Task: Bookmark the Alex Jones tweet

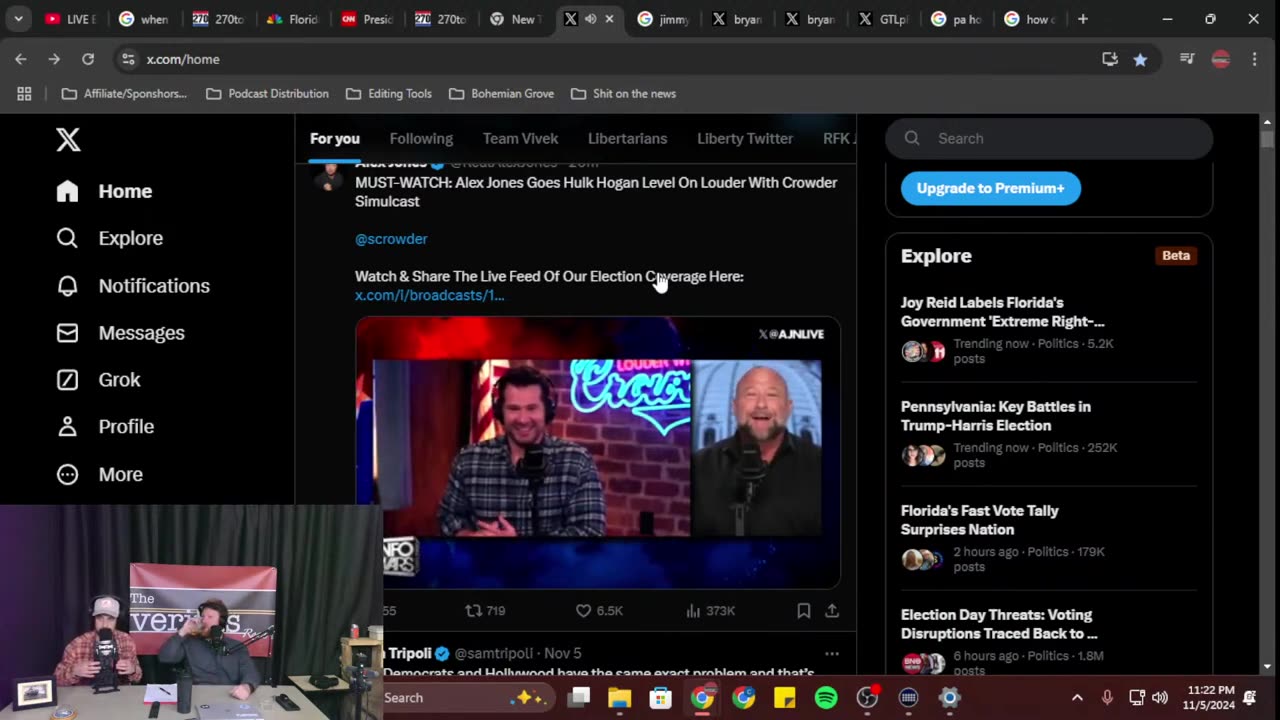Action: [x=803, y=610]
